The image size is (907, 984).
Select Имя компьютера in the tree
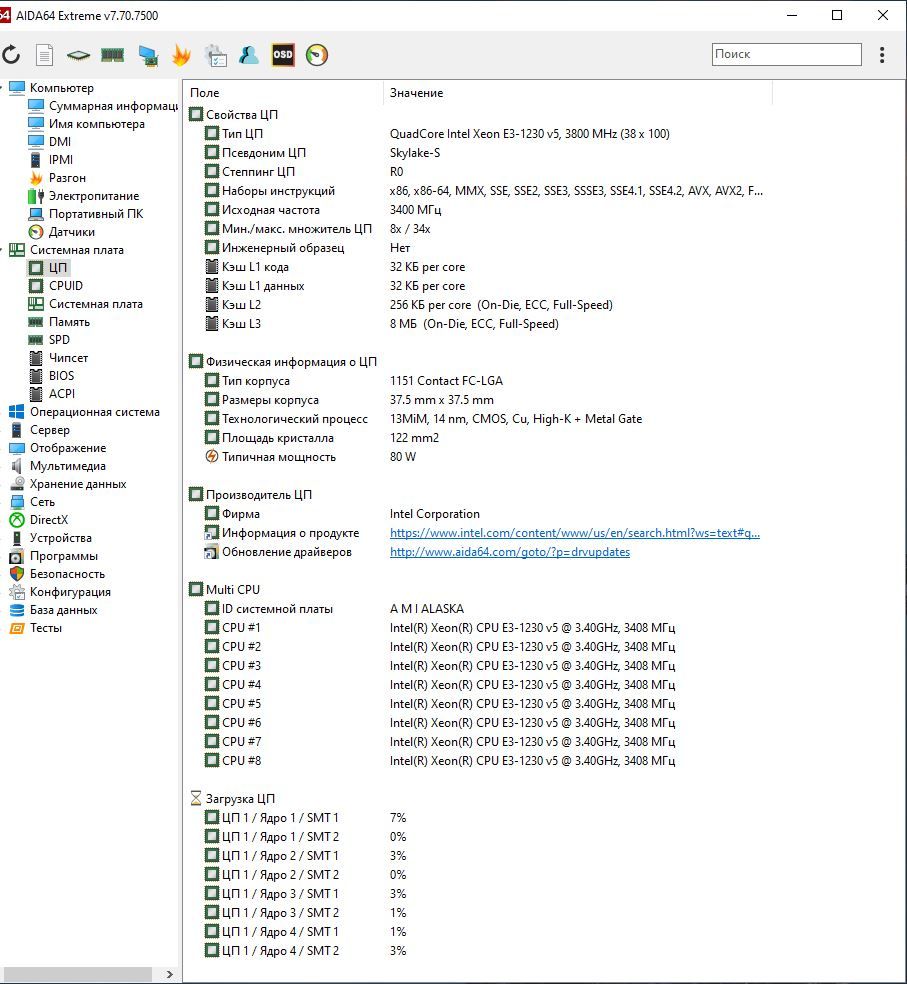(x=97, y=124)
